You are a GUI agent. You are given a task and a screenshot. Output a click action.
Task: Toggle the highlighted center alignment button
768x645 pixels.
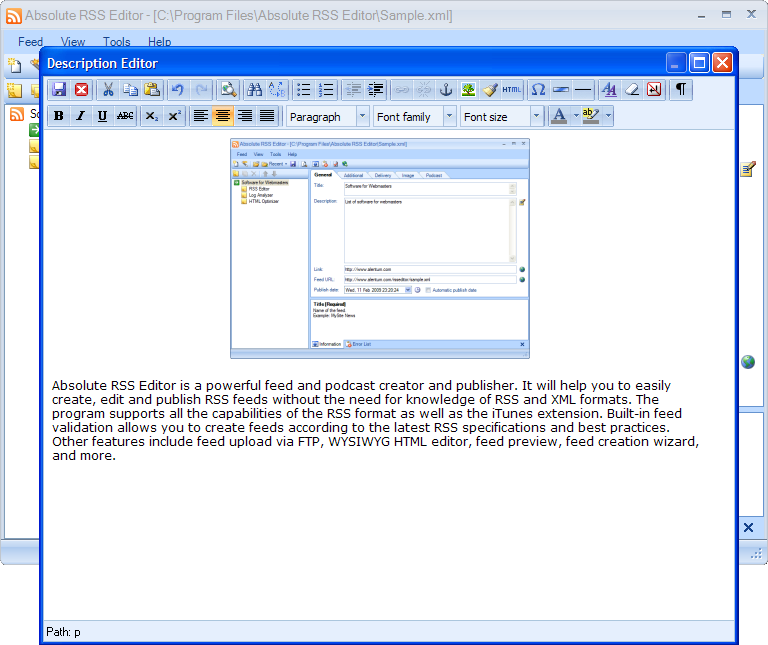click(x=223, y=116)
